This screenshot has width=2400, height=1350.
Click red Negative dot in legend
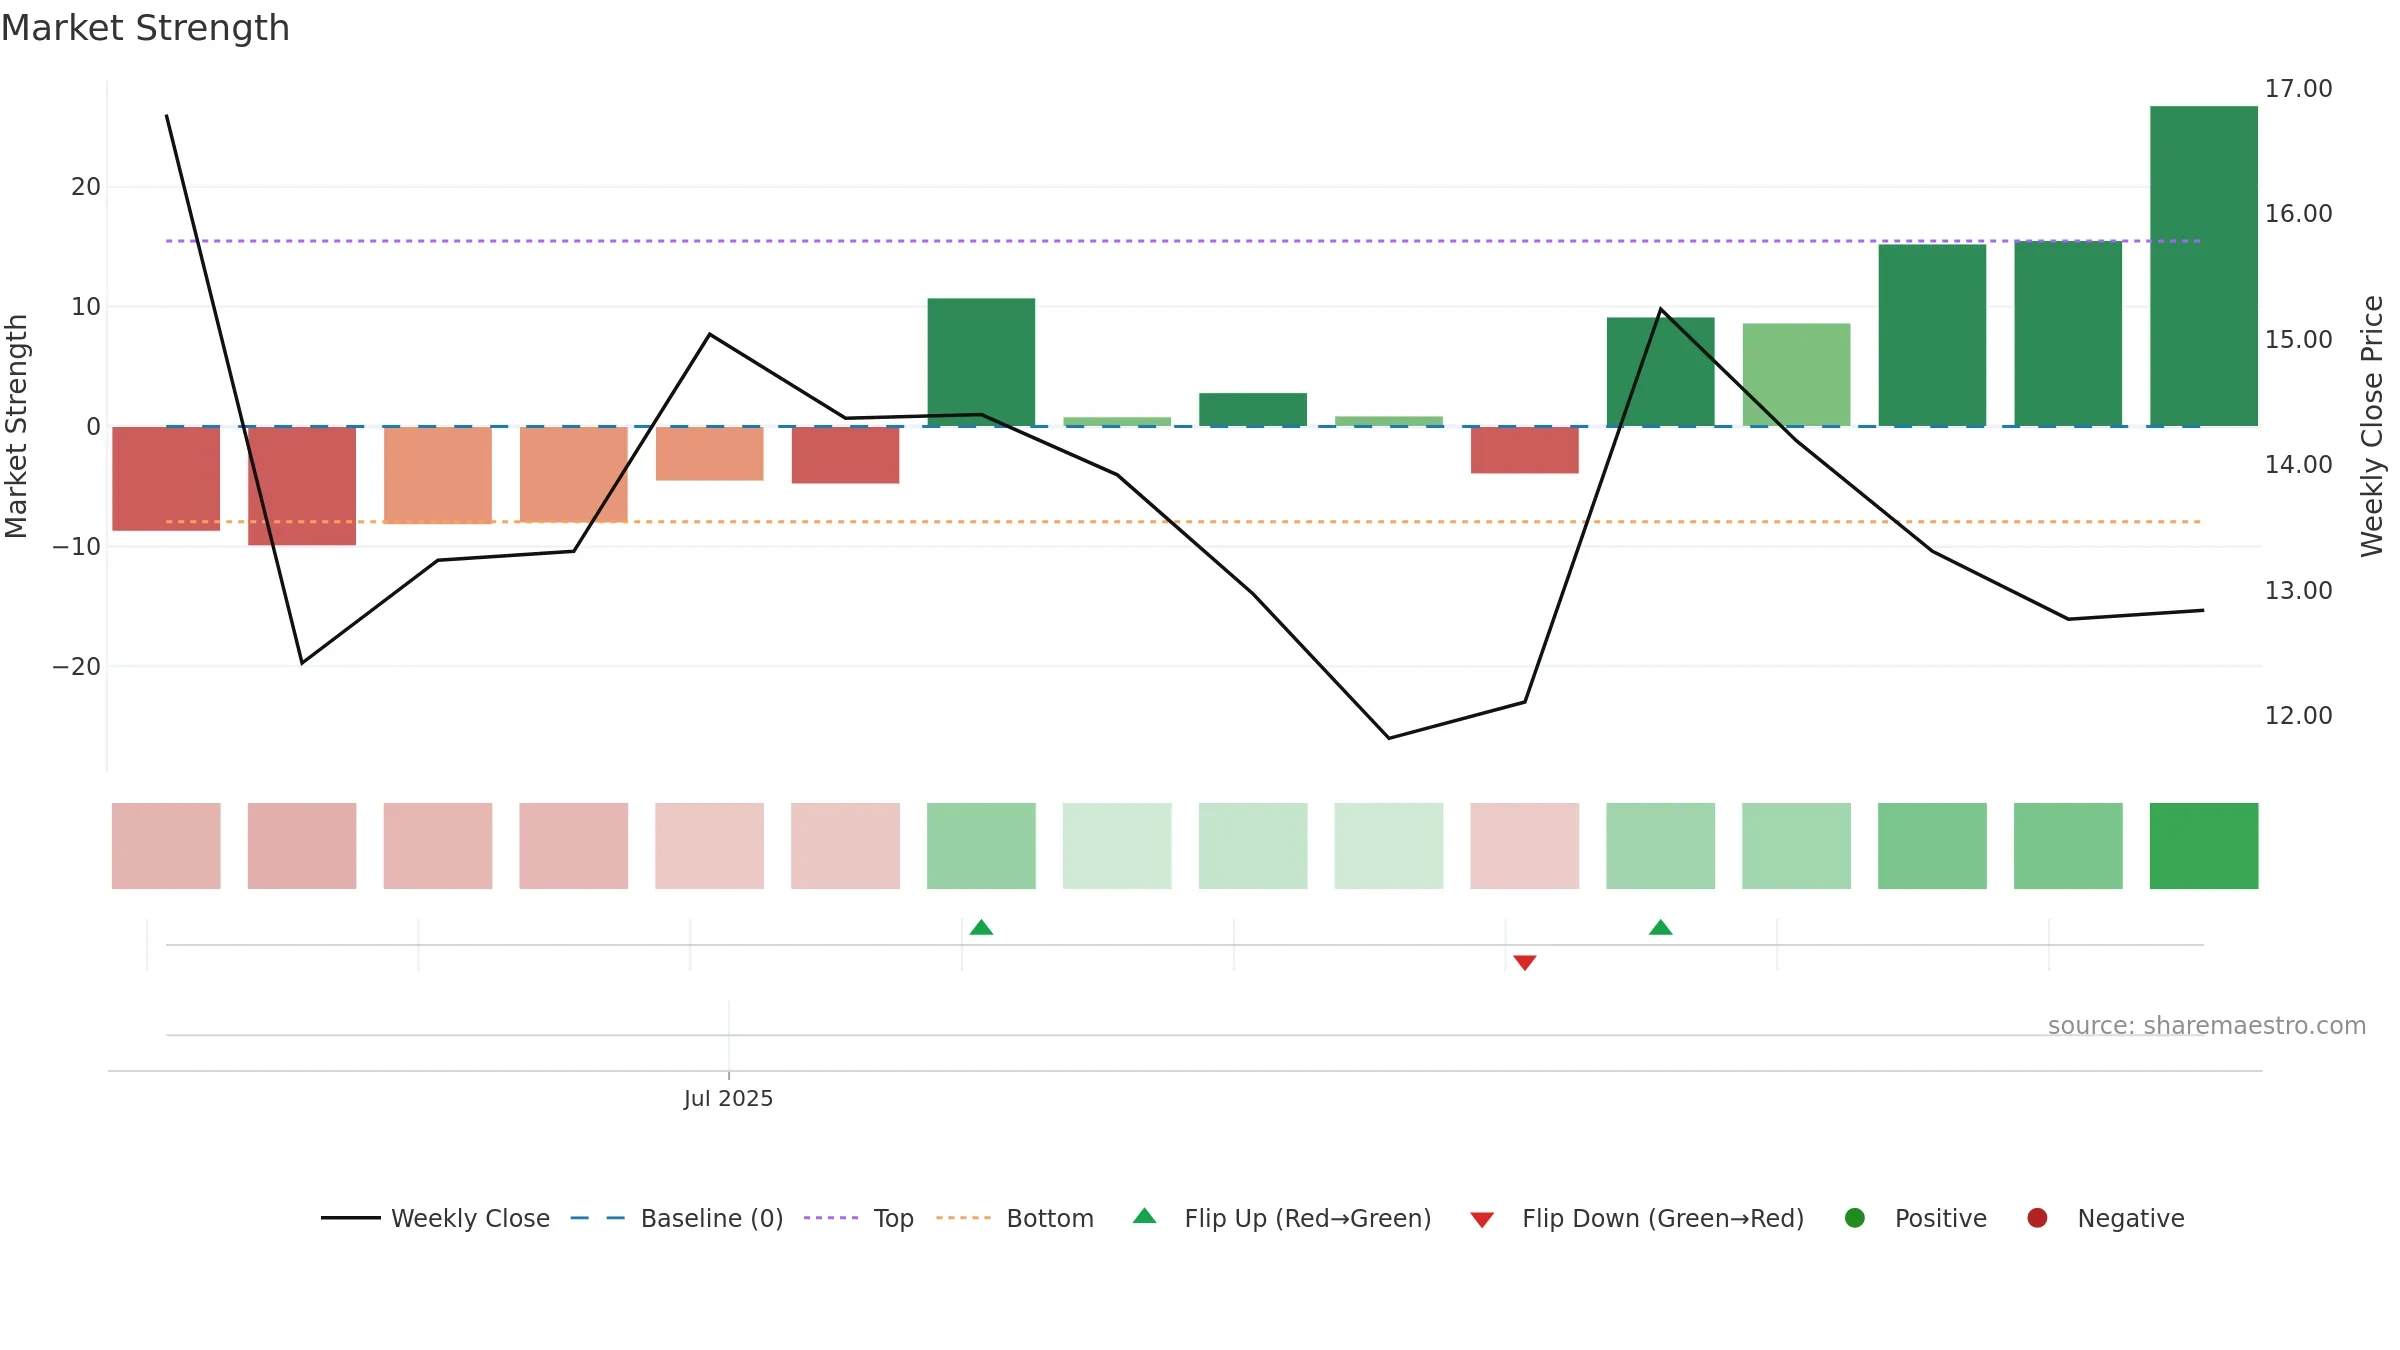coord(2037,1218)
